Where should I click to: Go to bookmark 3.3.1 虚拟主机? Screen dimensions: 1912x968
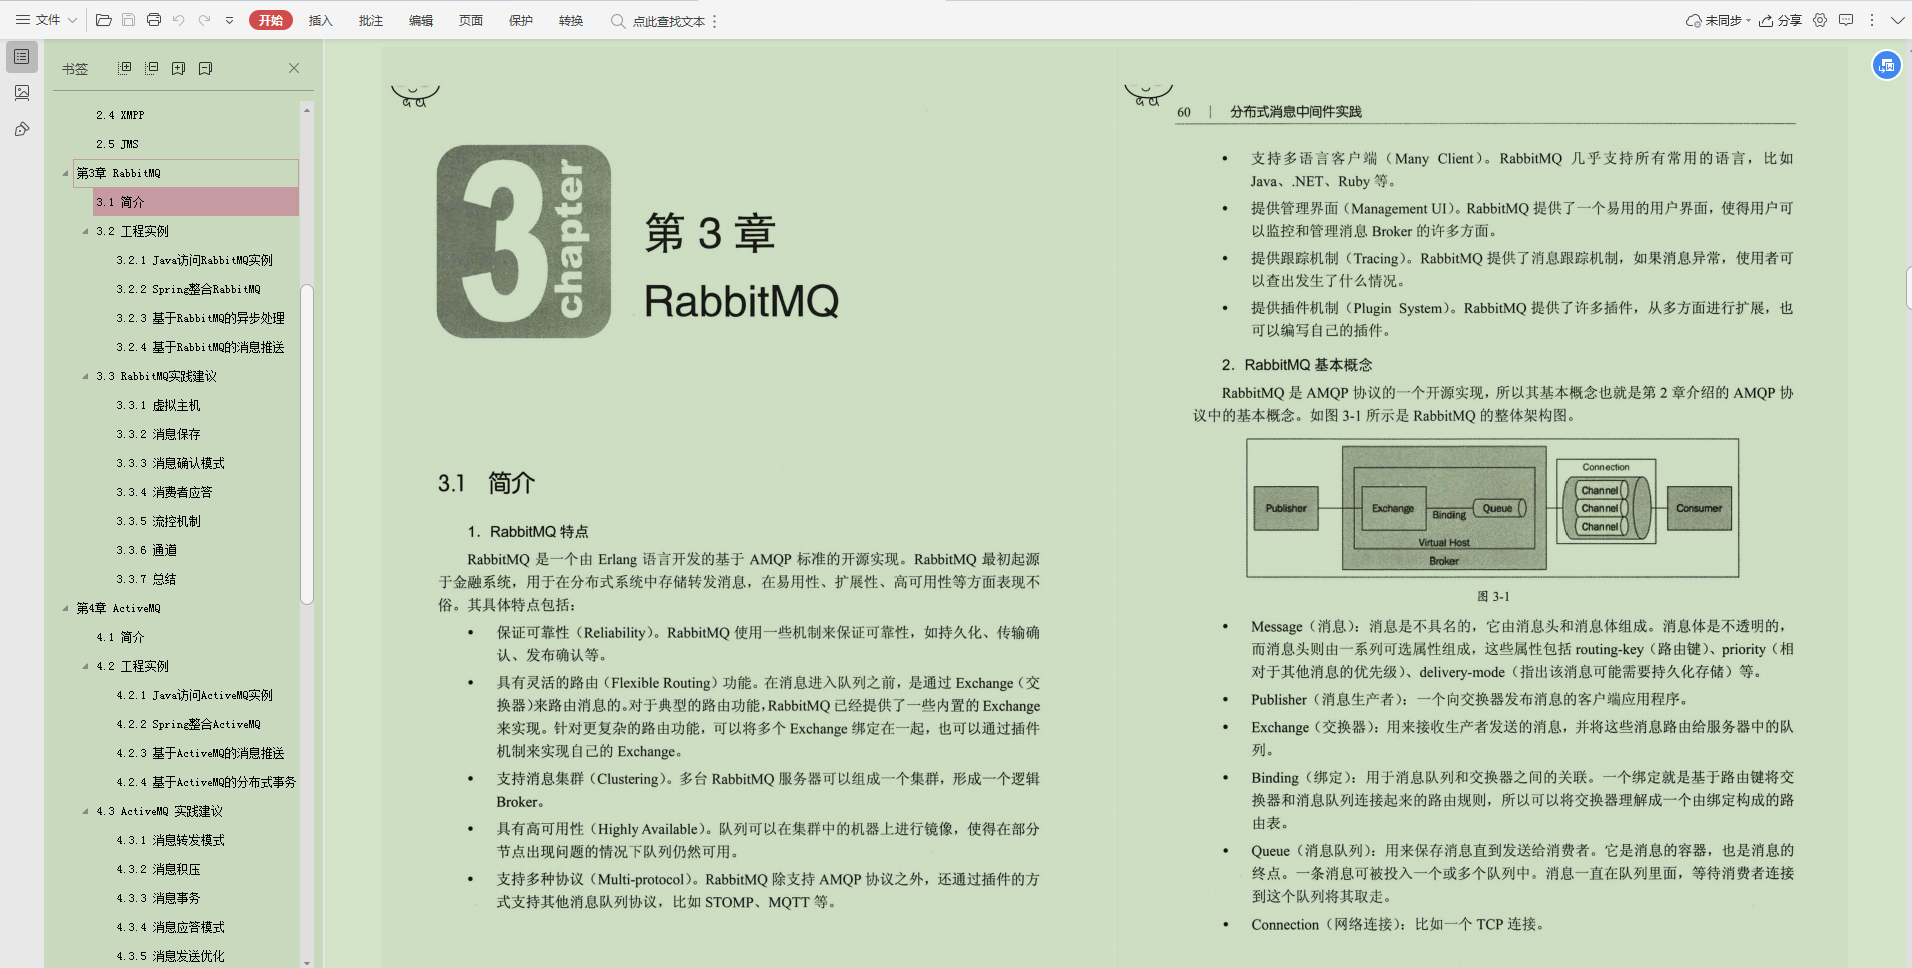(158, 405)
